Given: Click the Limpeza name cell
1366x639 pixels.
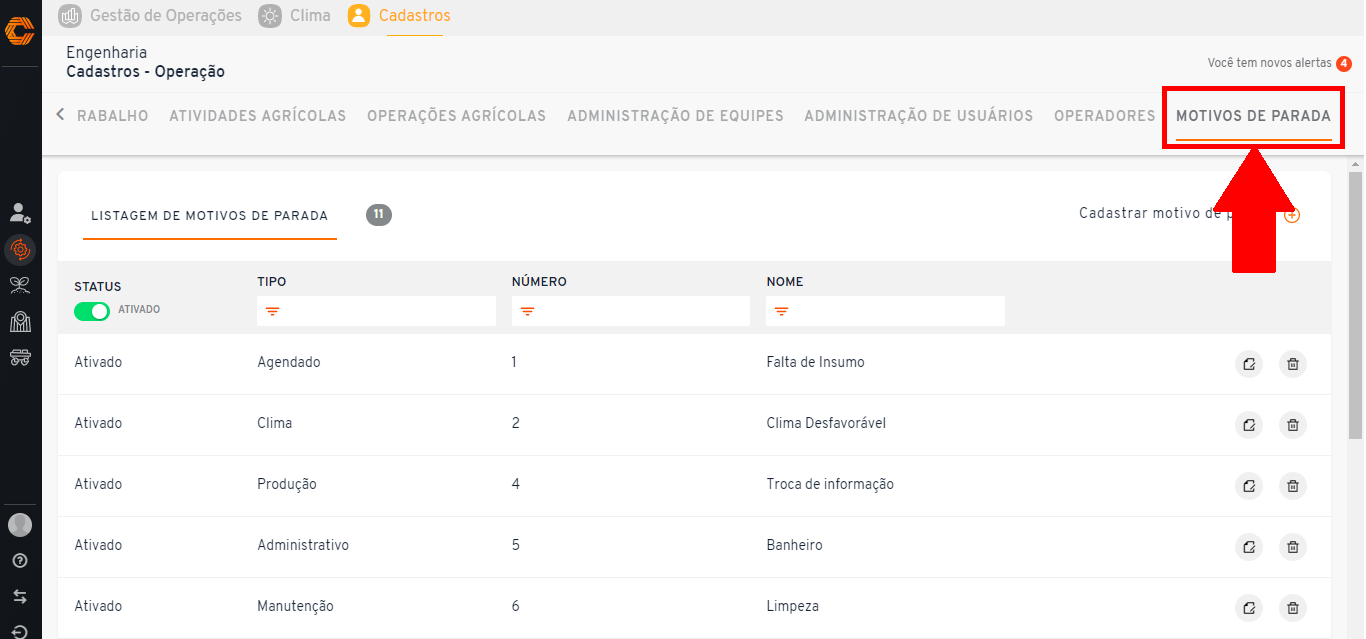Looking at the screenshot, I should [793, 606].
